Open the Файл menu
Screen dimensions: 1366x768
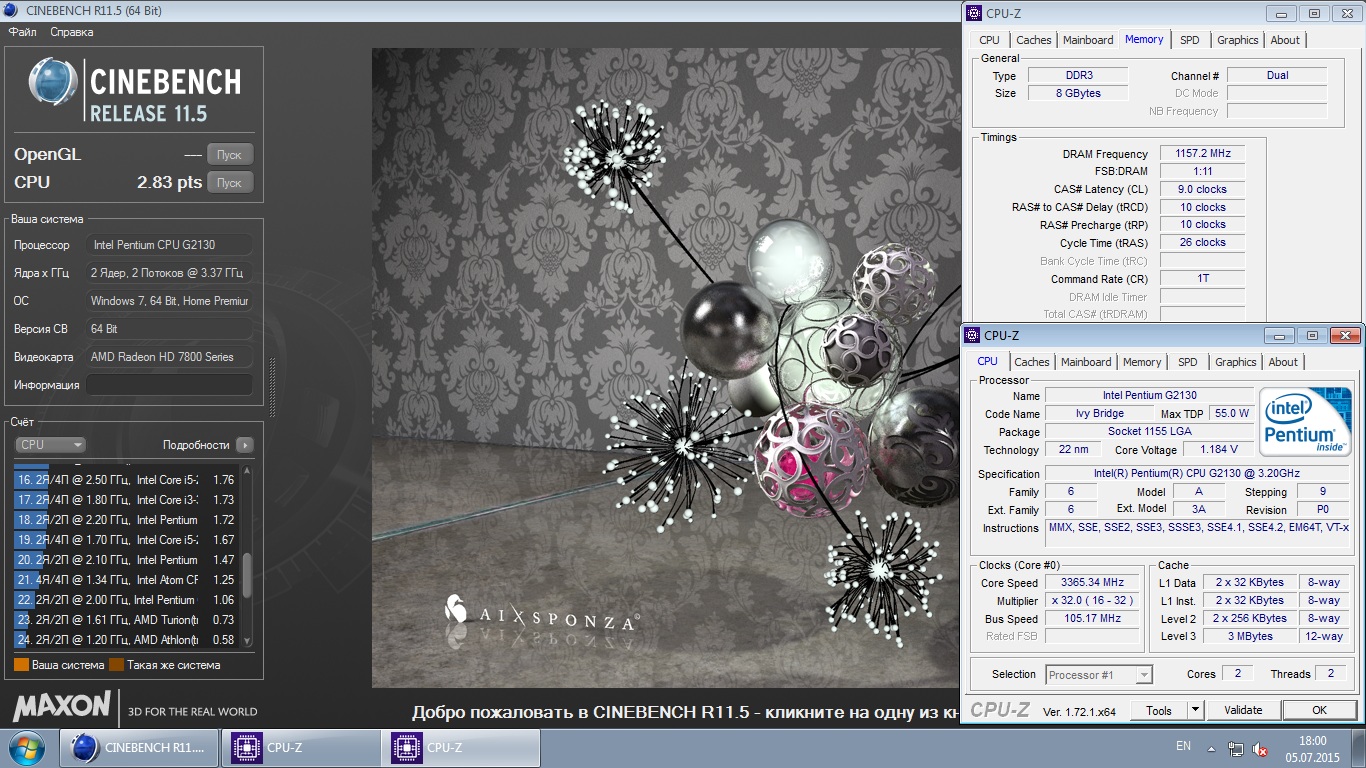click(22, 32)
